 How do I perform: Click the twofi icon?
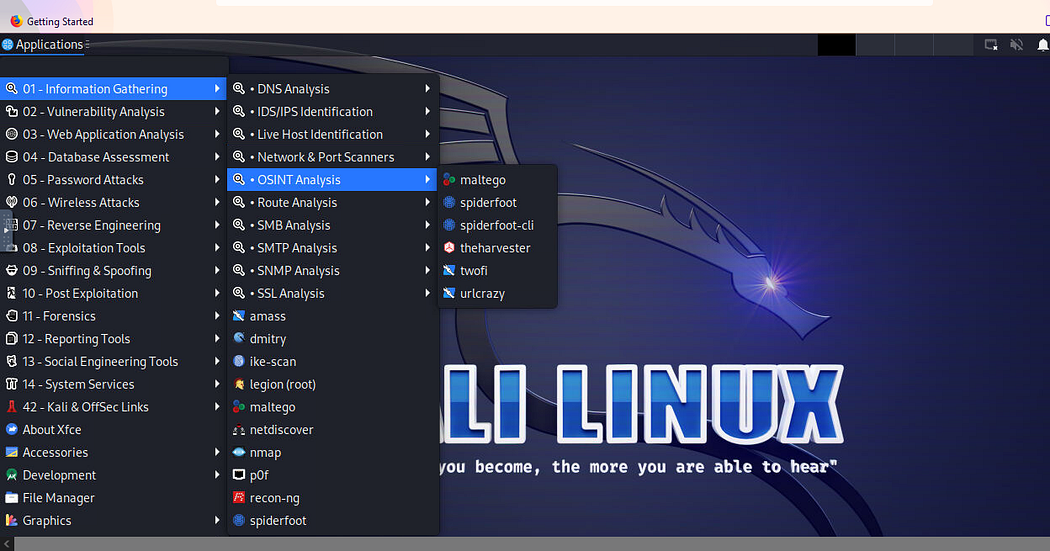click(449, 271)
